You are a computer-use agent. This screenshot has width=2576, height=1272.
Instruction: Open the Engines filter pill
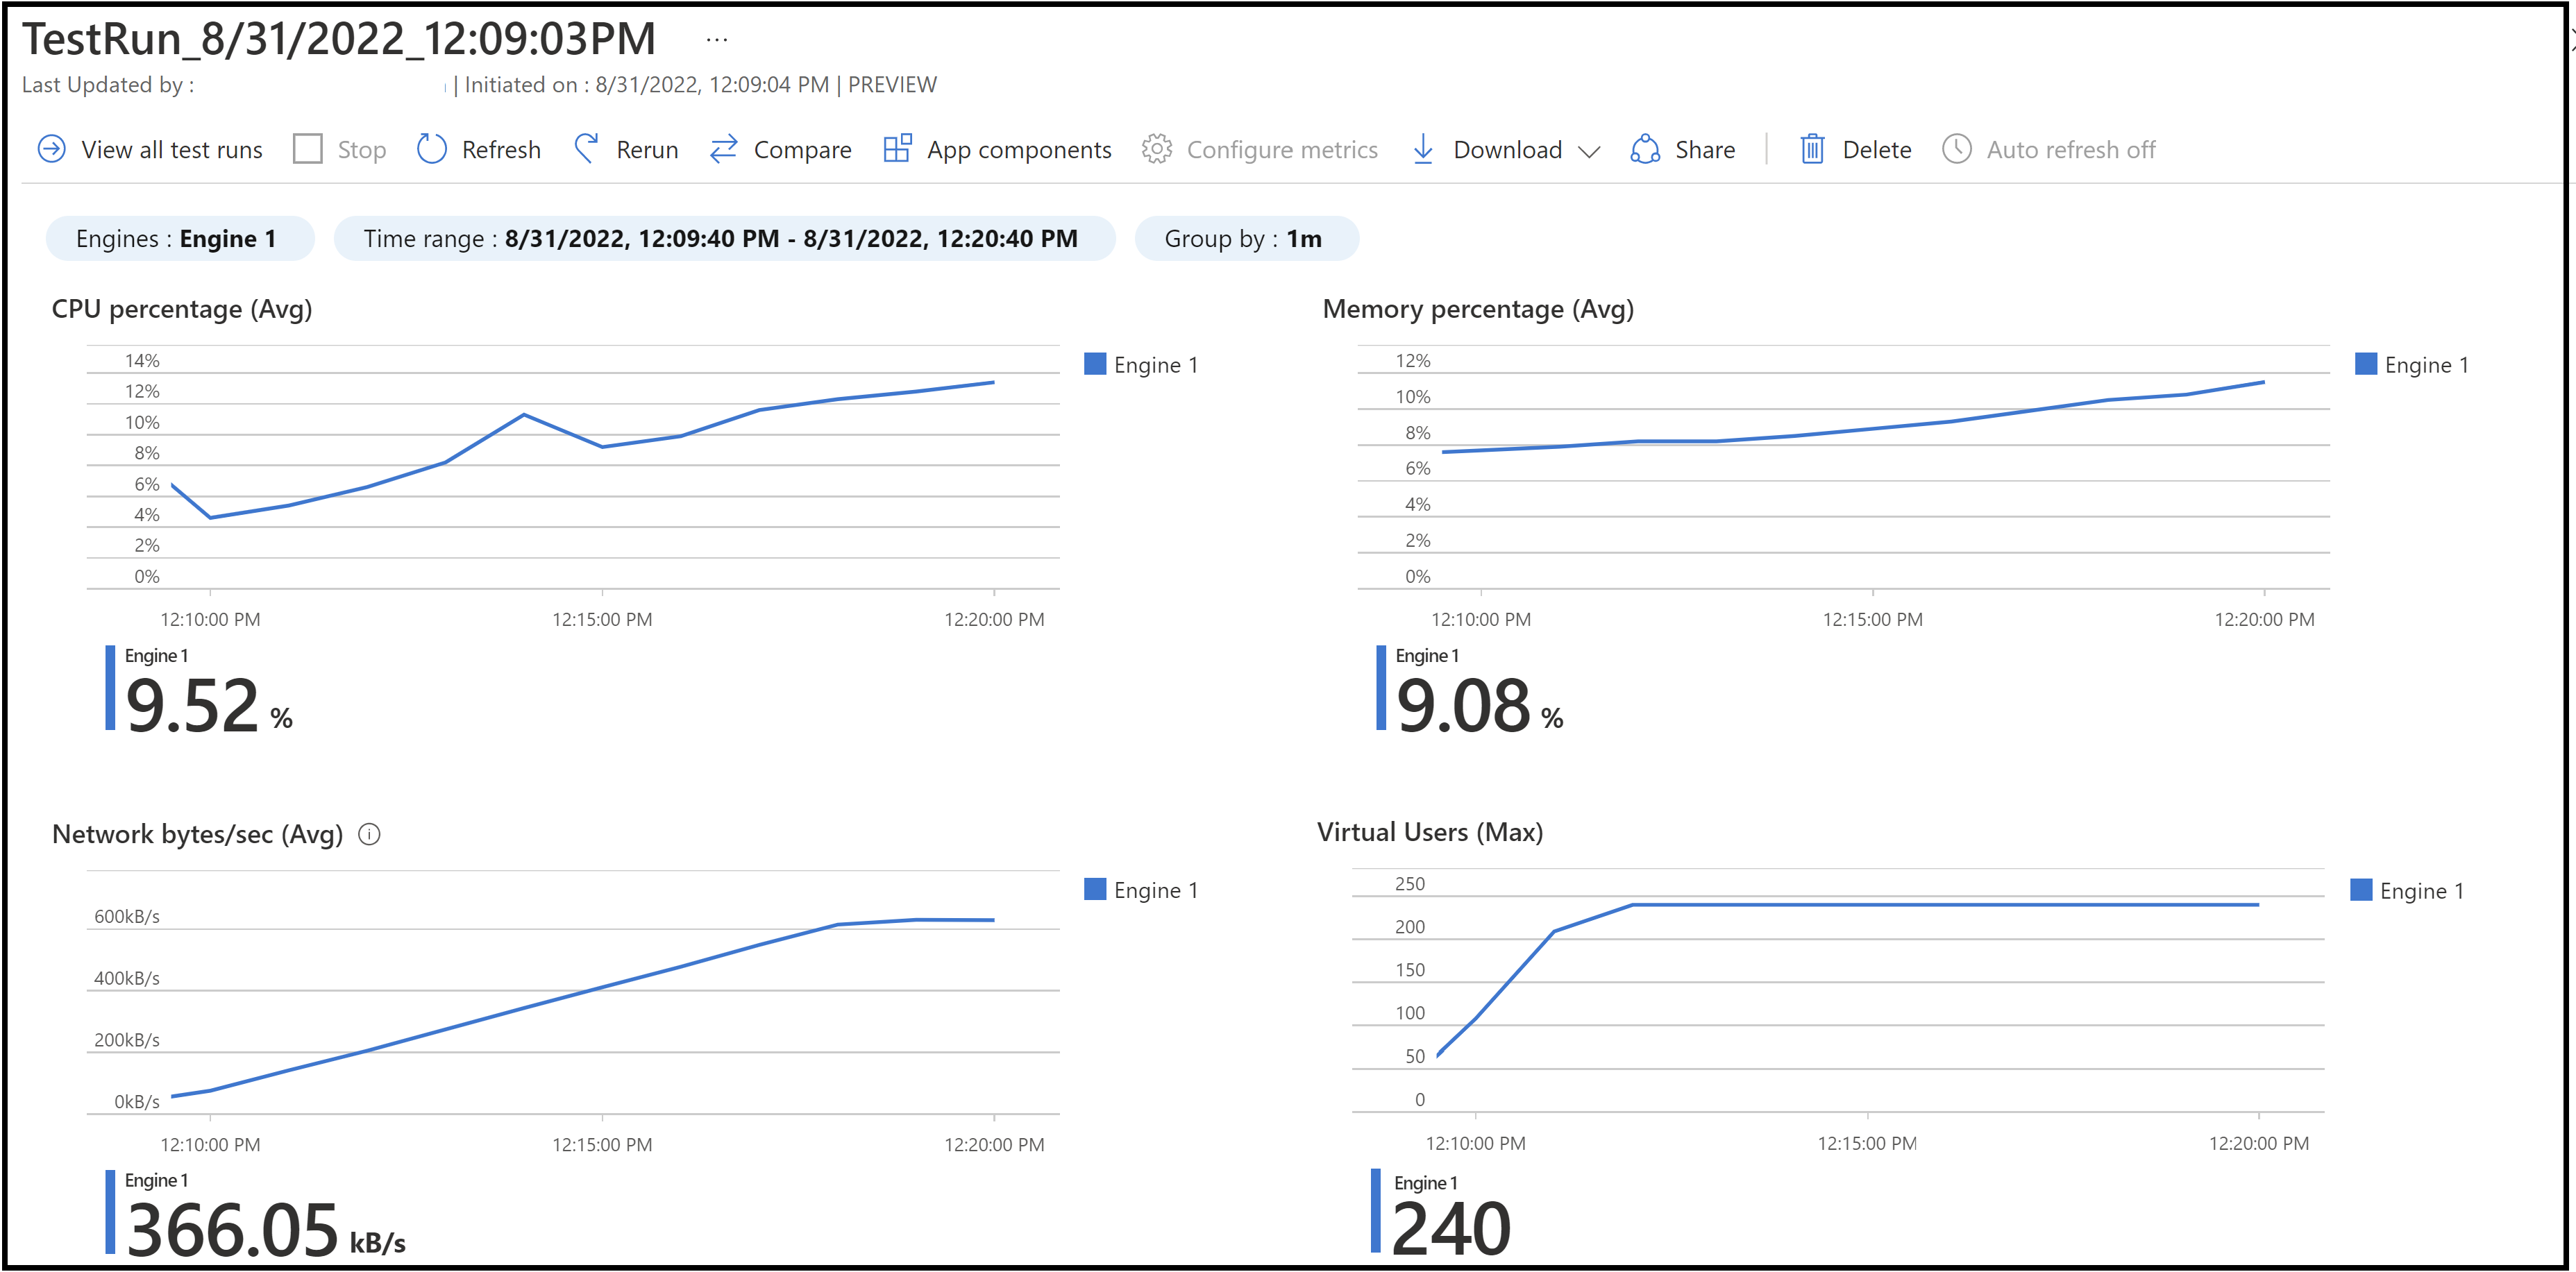[x=180, y=239]
